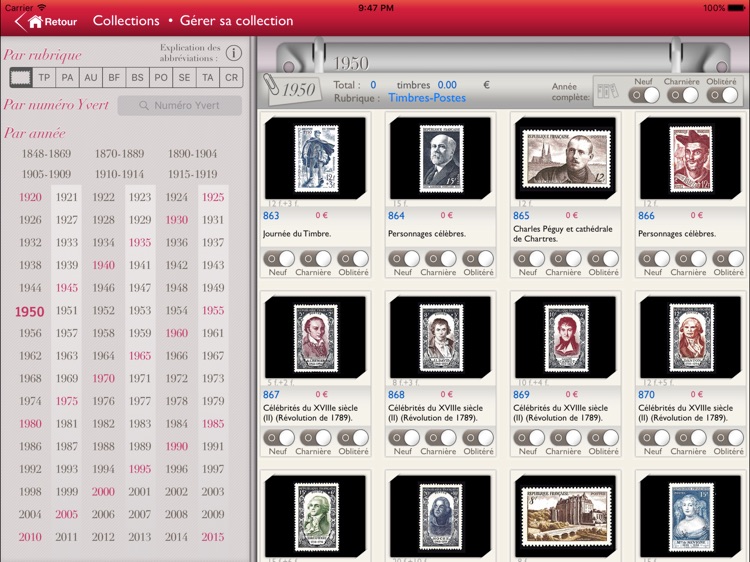Viewport: 750px width, 562px height.
Task: Select the BF rubrique tab
Action: pyautogui.click(x=114, y=77)
